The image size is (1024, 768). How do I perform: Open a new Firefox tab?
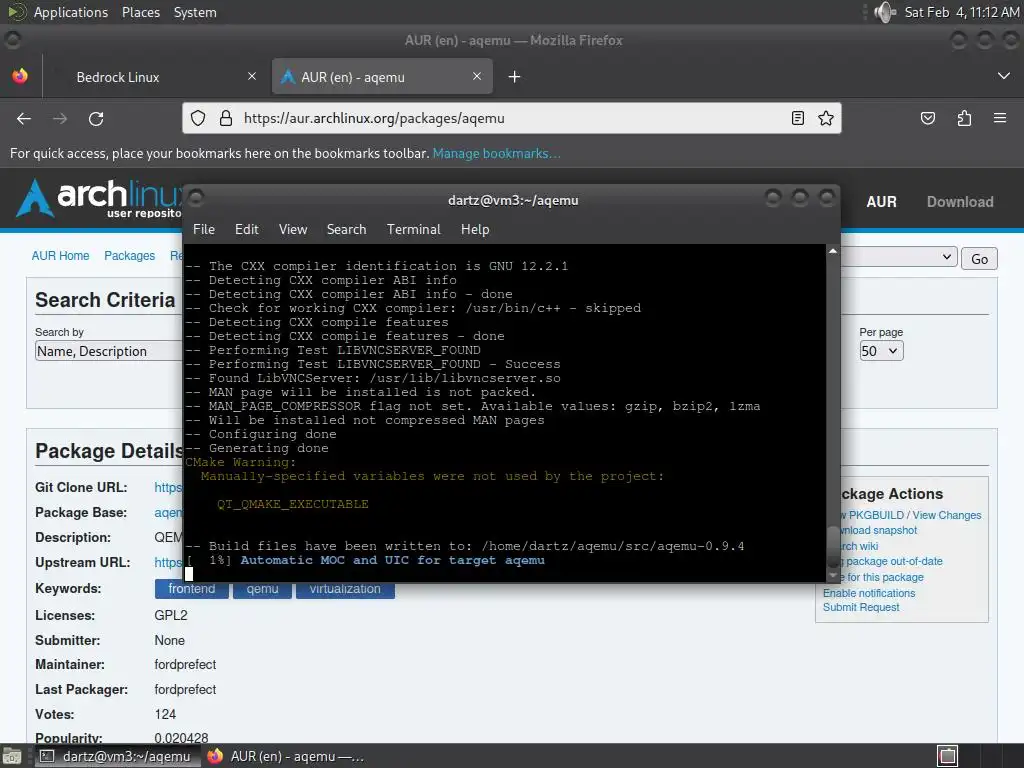coord(515,77)
